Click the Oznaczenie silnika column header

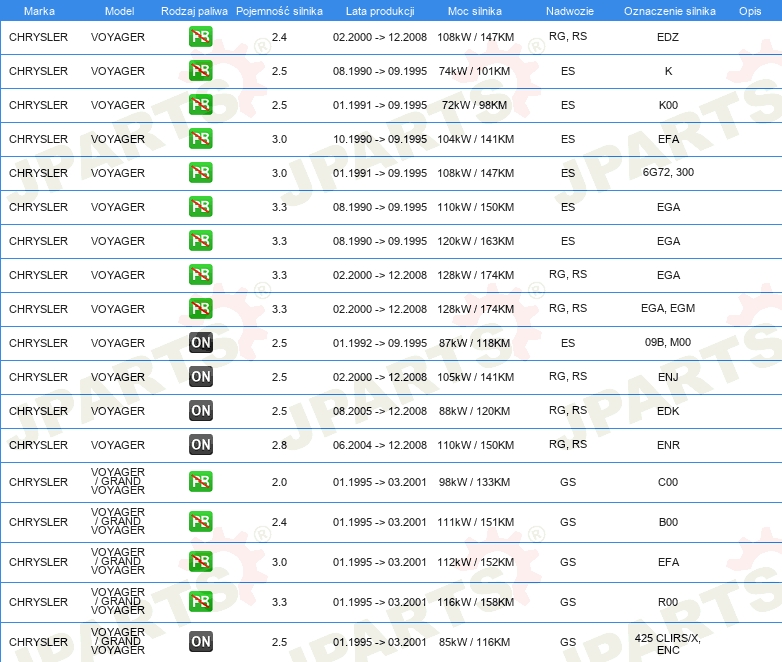[669, 10]
